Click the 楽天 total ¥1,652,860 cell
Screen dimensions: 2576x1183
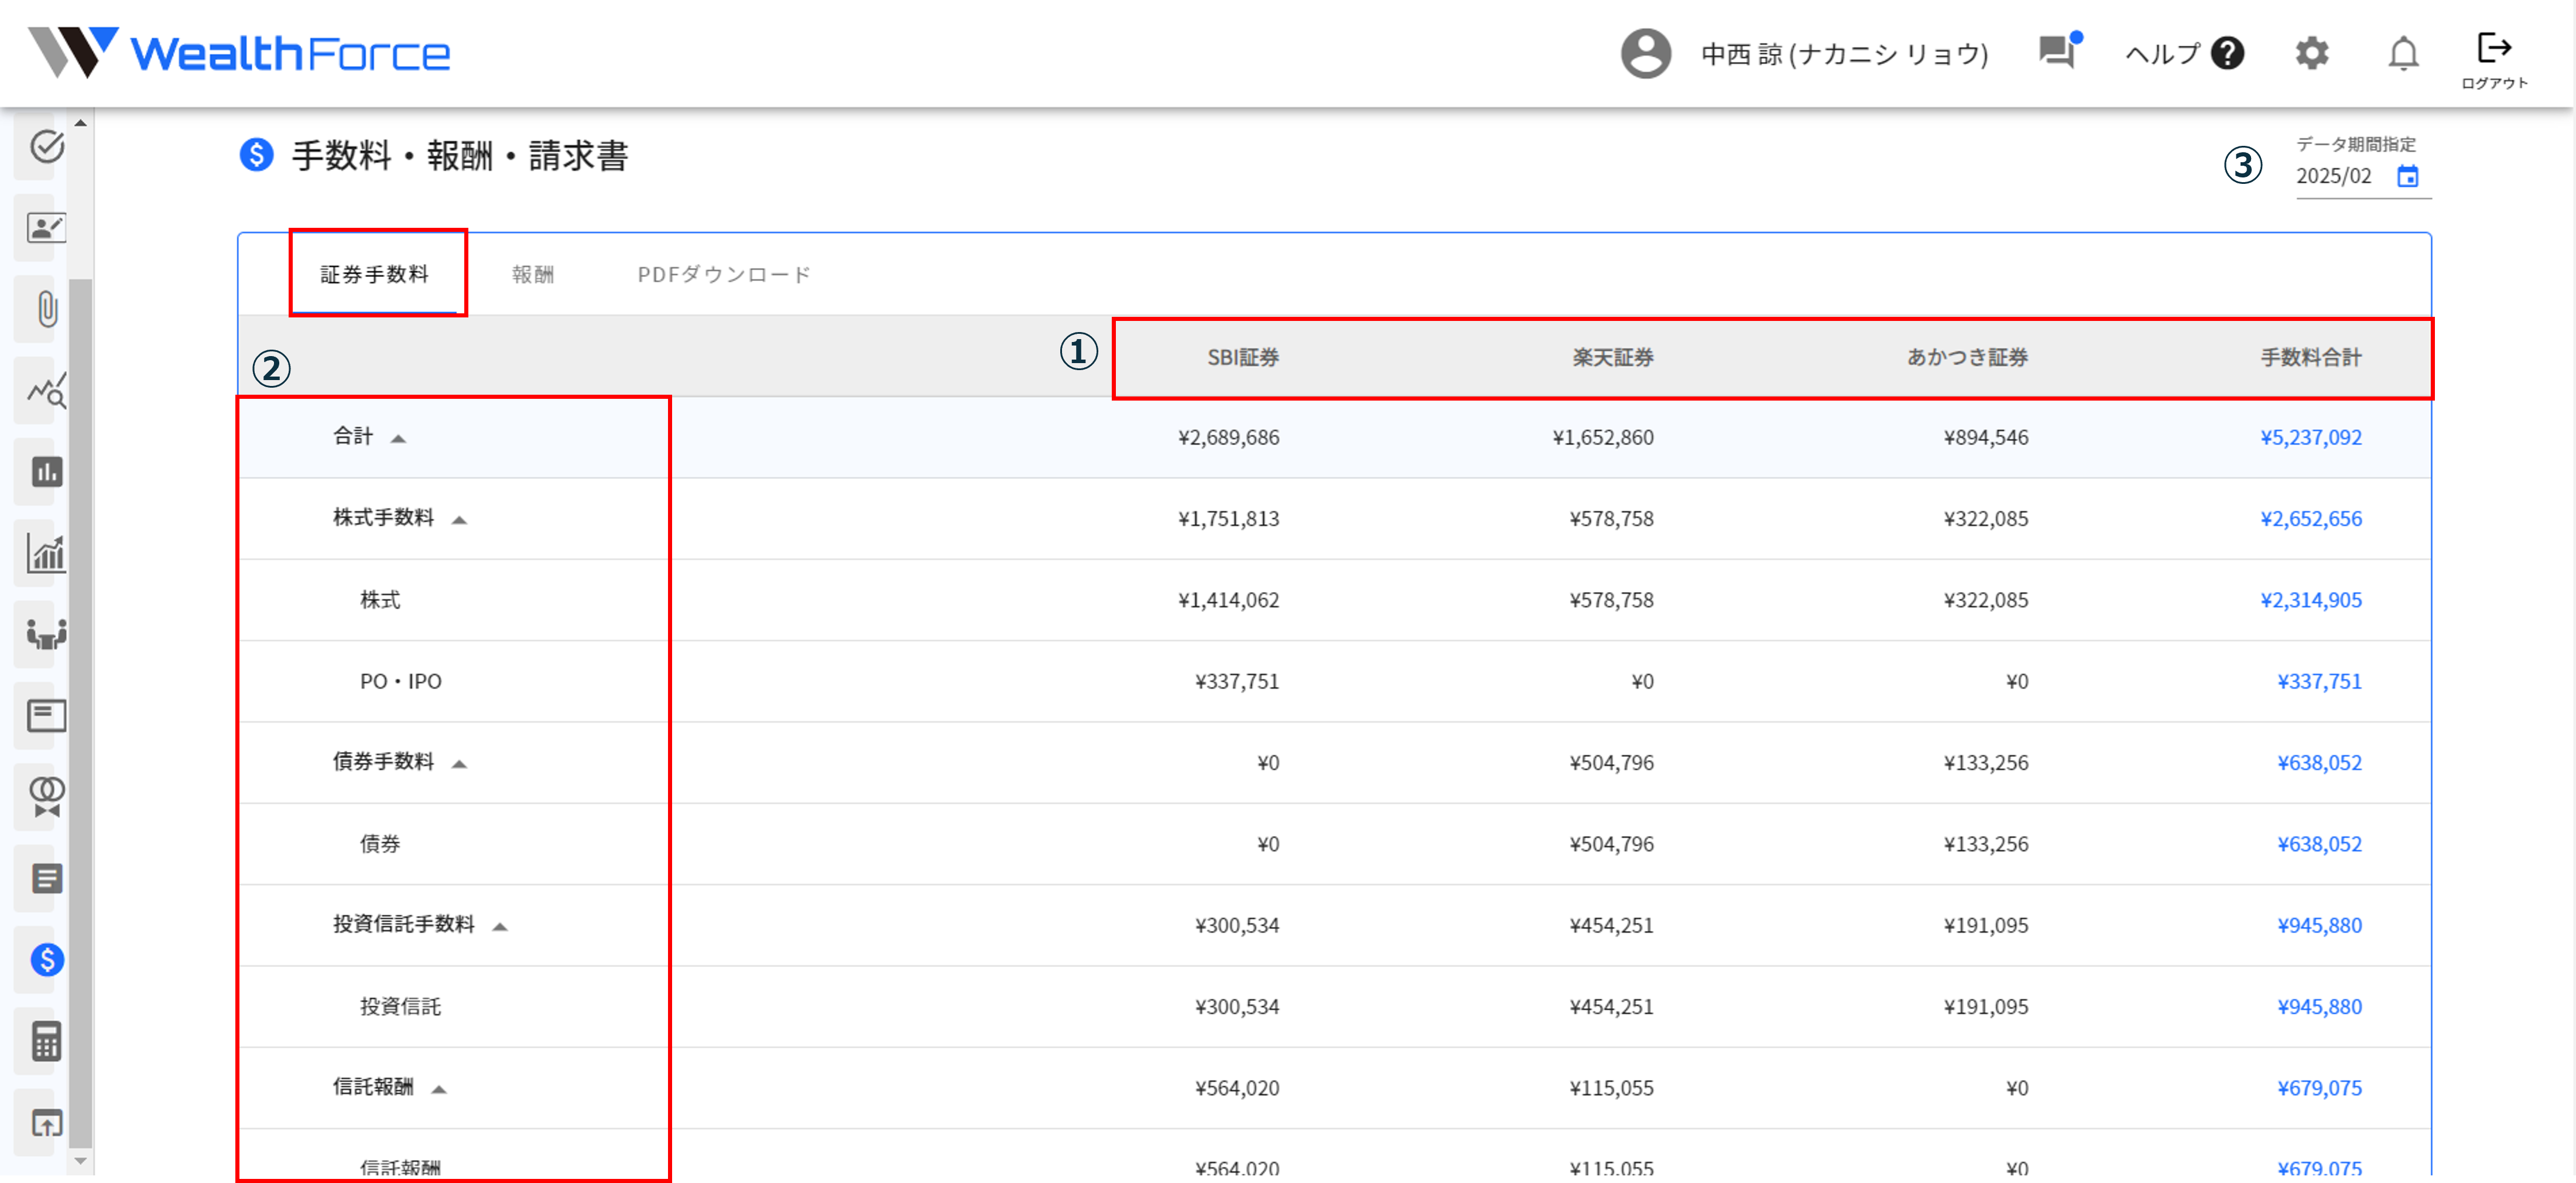click(1603, 437)
